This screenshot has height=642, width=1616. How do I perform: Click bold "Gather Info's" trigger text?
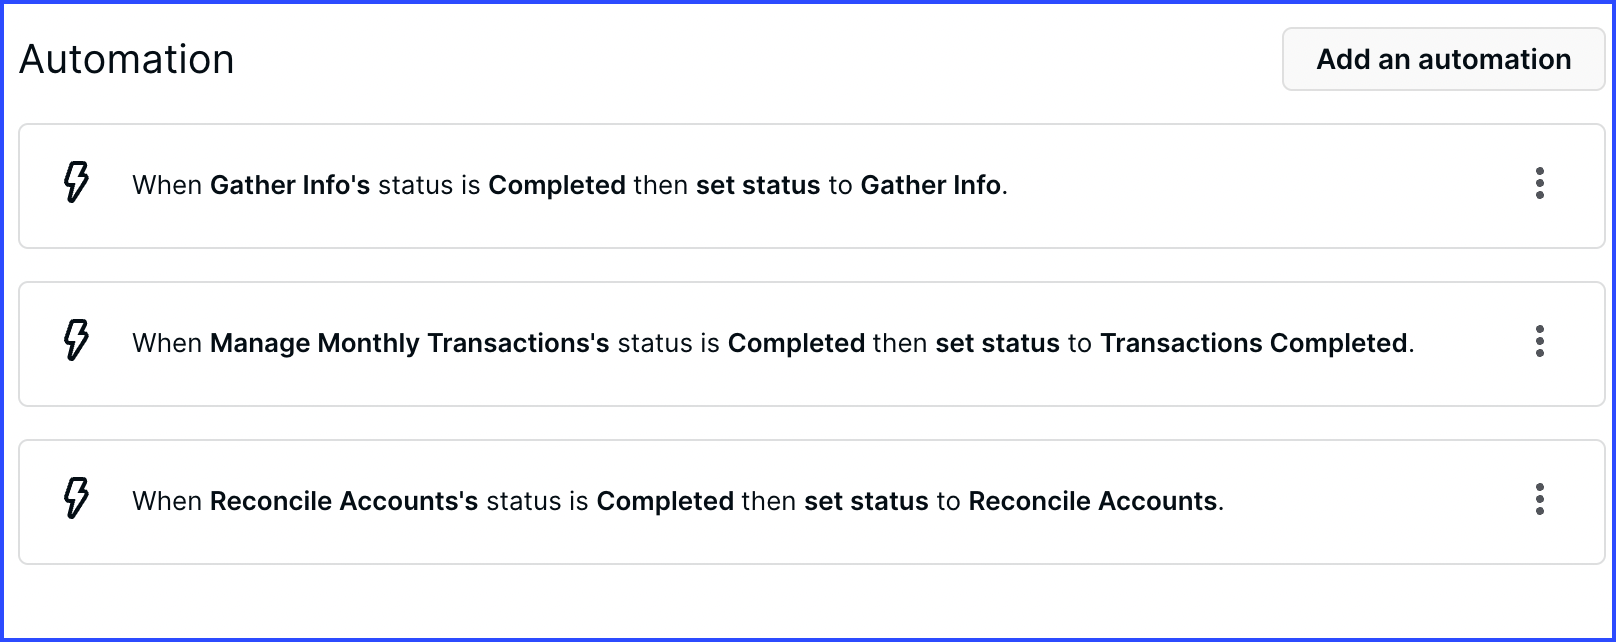click(290, 185)
